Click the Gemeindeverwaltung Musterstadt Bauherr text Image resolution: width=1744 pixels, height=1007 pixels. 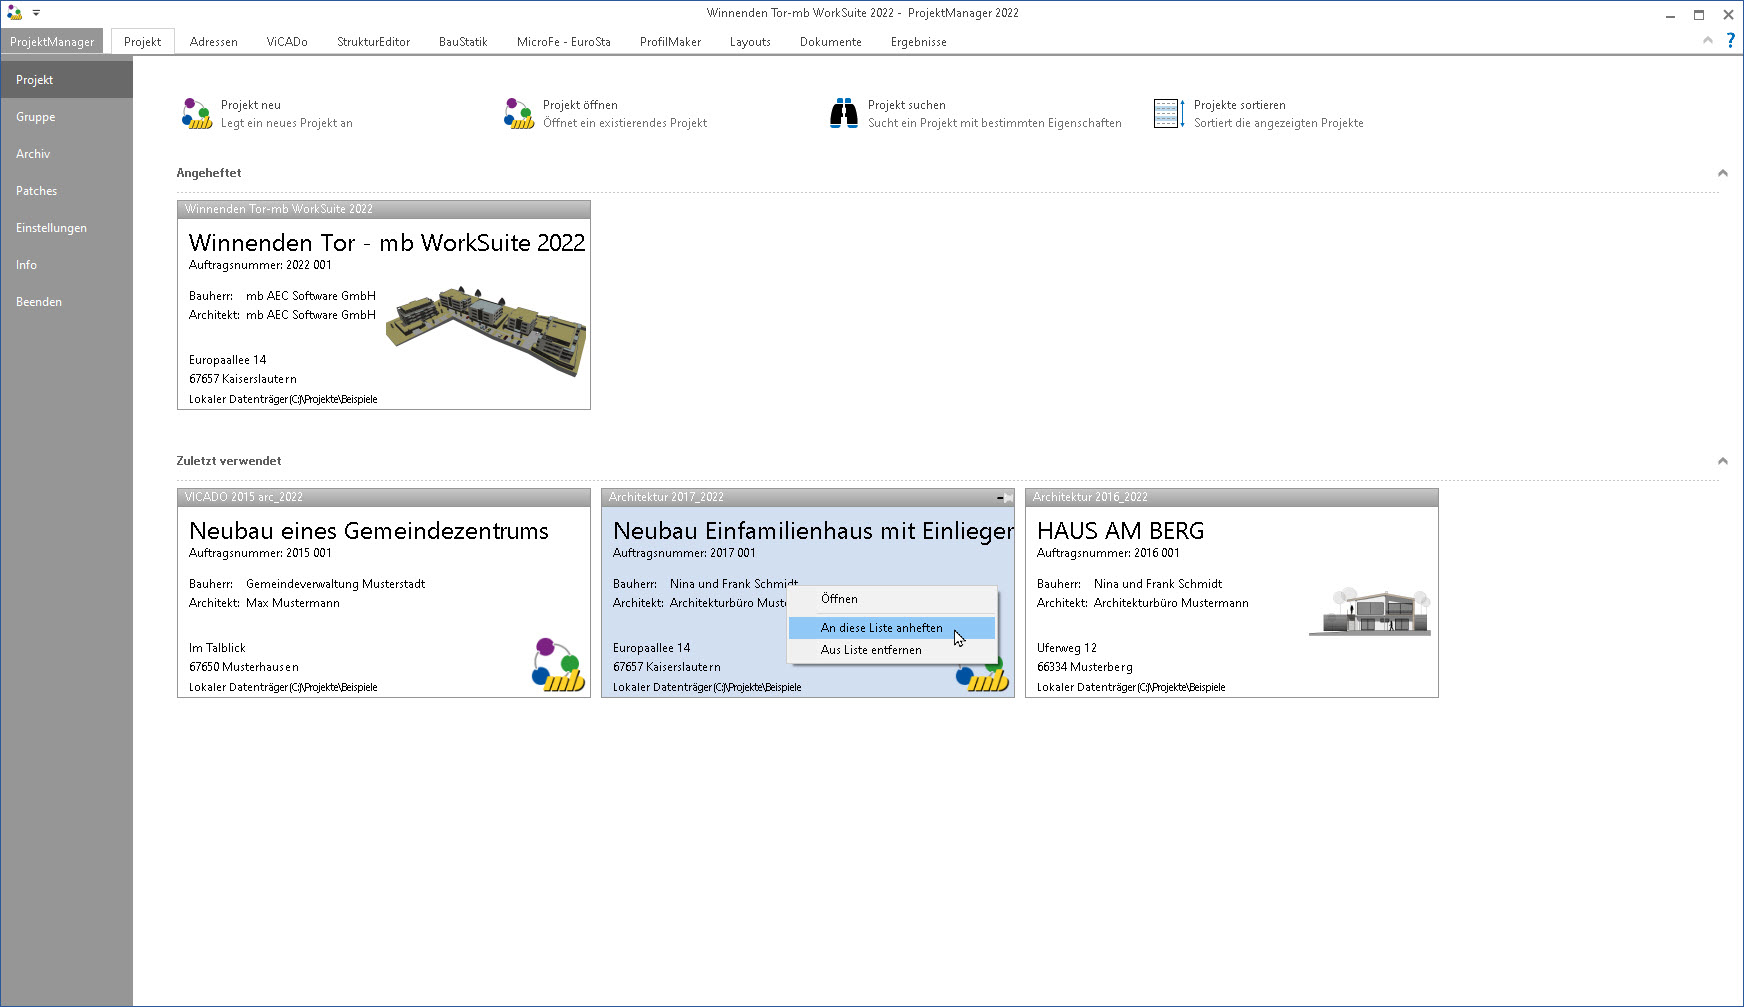coord(335,584)
